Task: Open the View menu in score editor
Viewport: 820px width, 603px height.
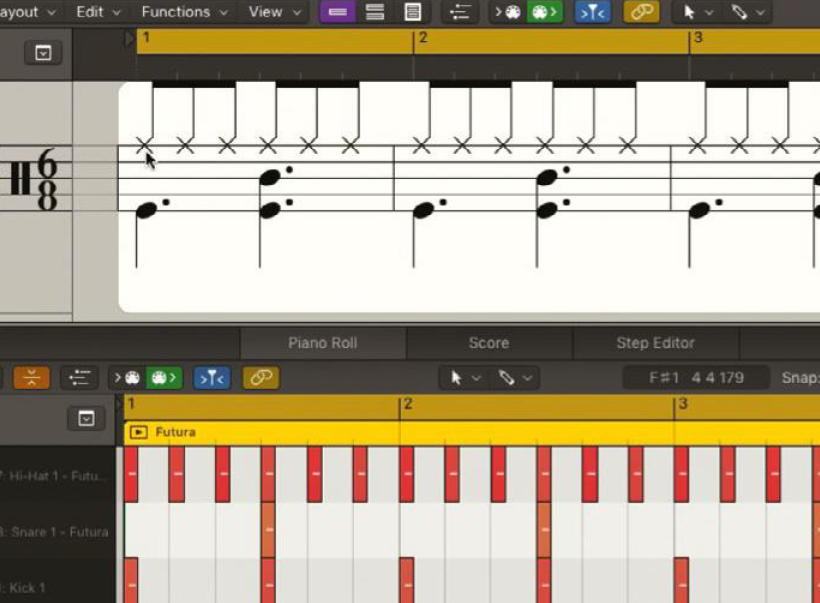Action: (273, 12)
